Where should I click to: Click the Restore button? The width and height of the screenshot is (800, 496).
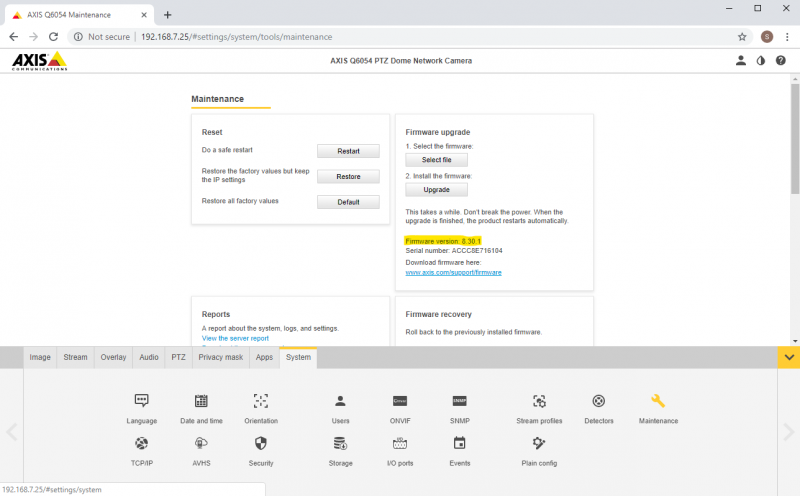(348, 177)
